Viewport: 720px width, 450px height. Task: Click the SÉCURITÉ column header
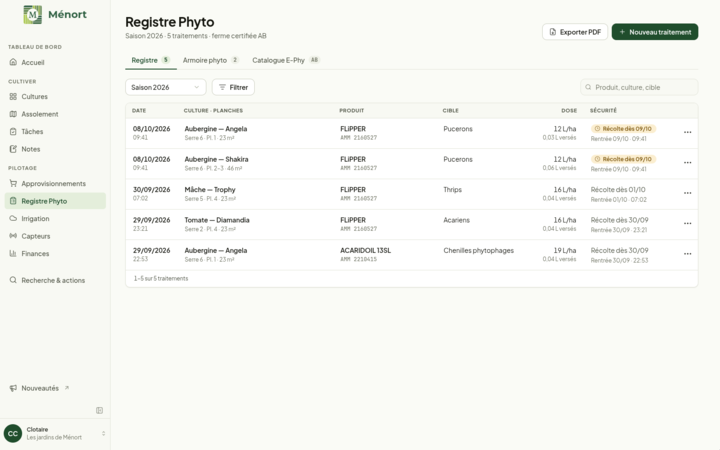(x=603, y=111)
